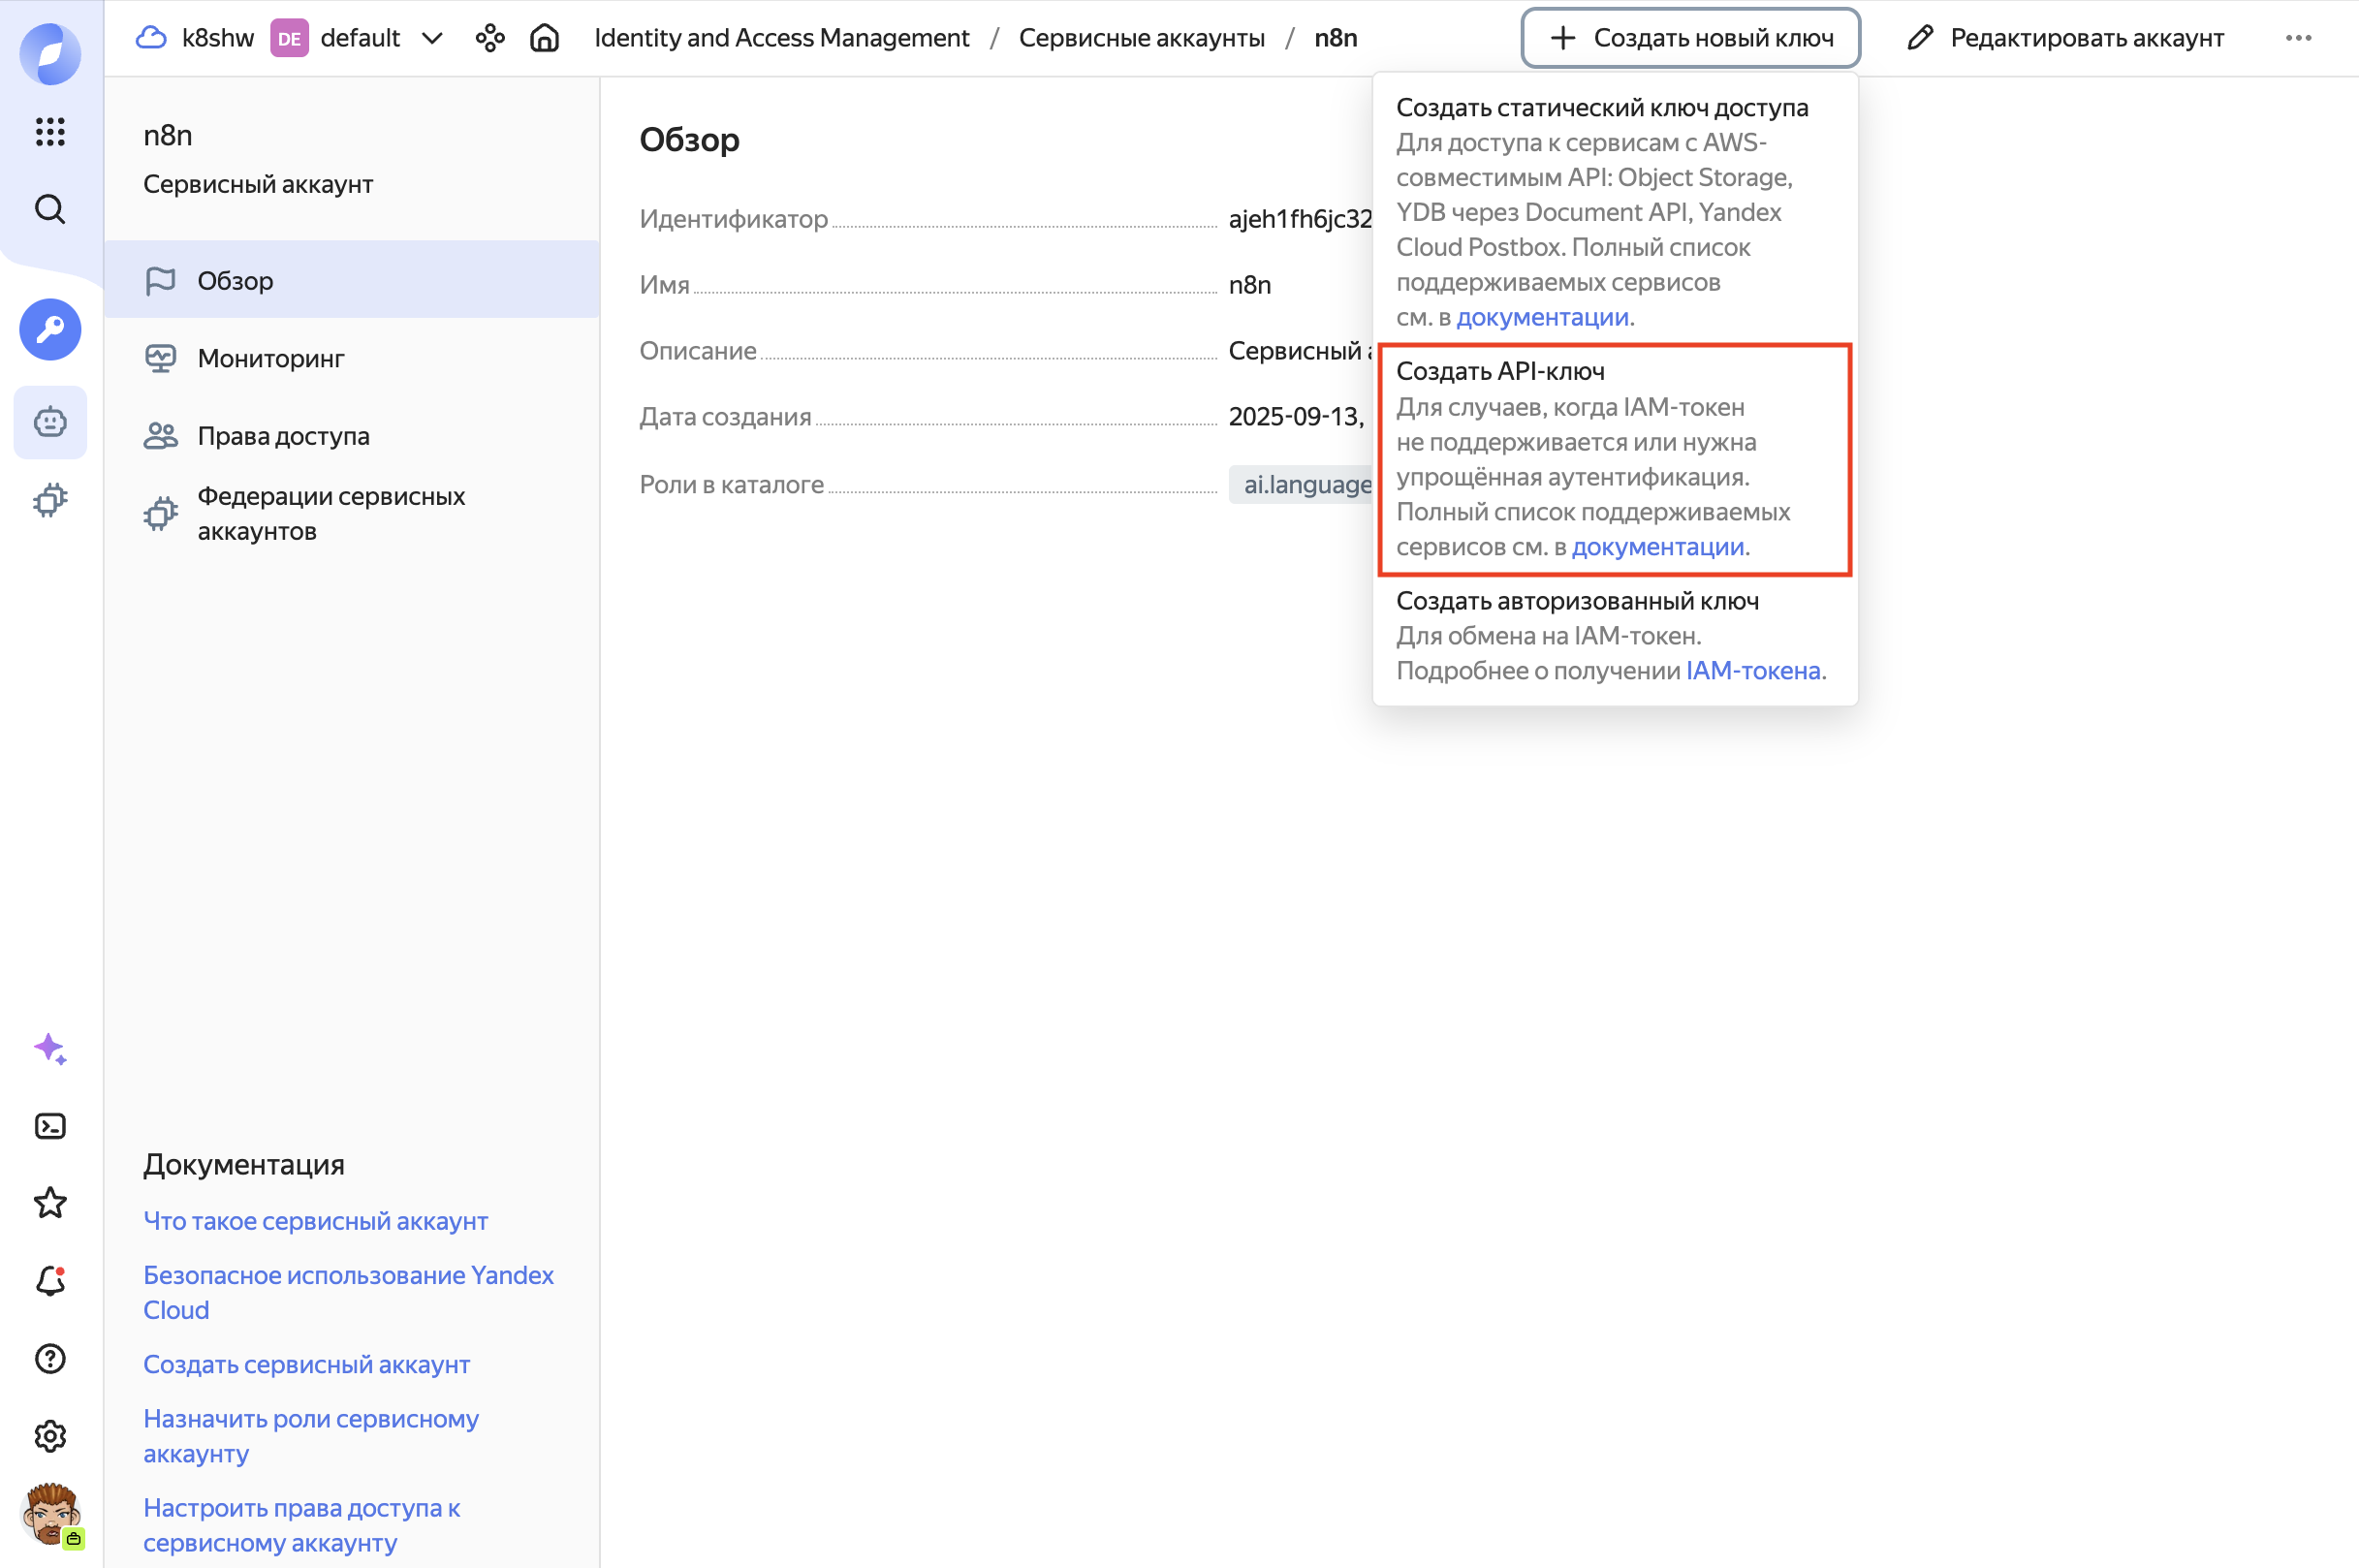Go to Identity and Access Management breadcrumb
2359x1568 pixels.
pos(781,38)
